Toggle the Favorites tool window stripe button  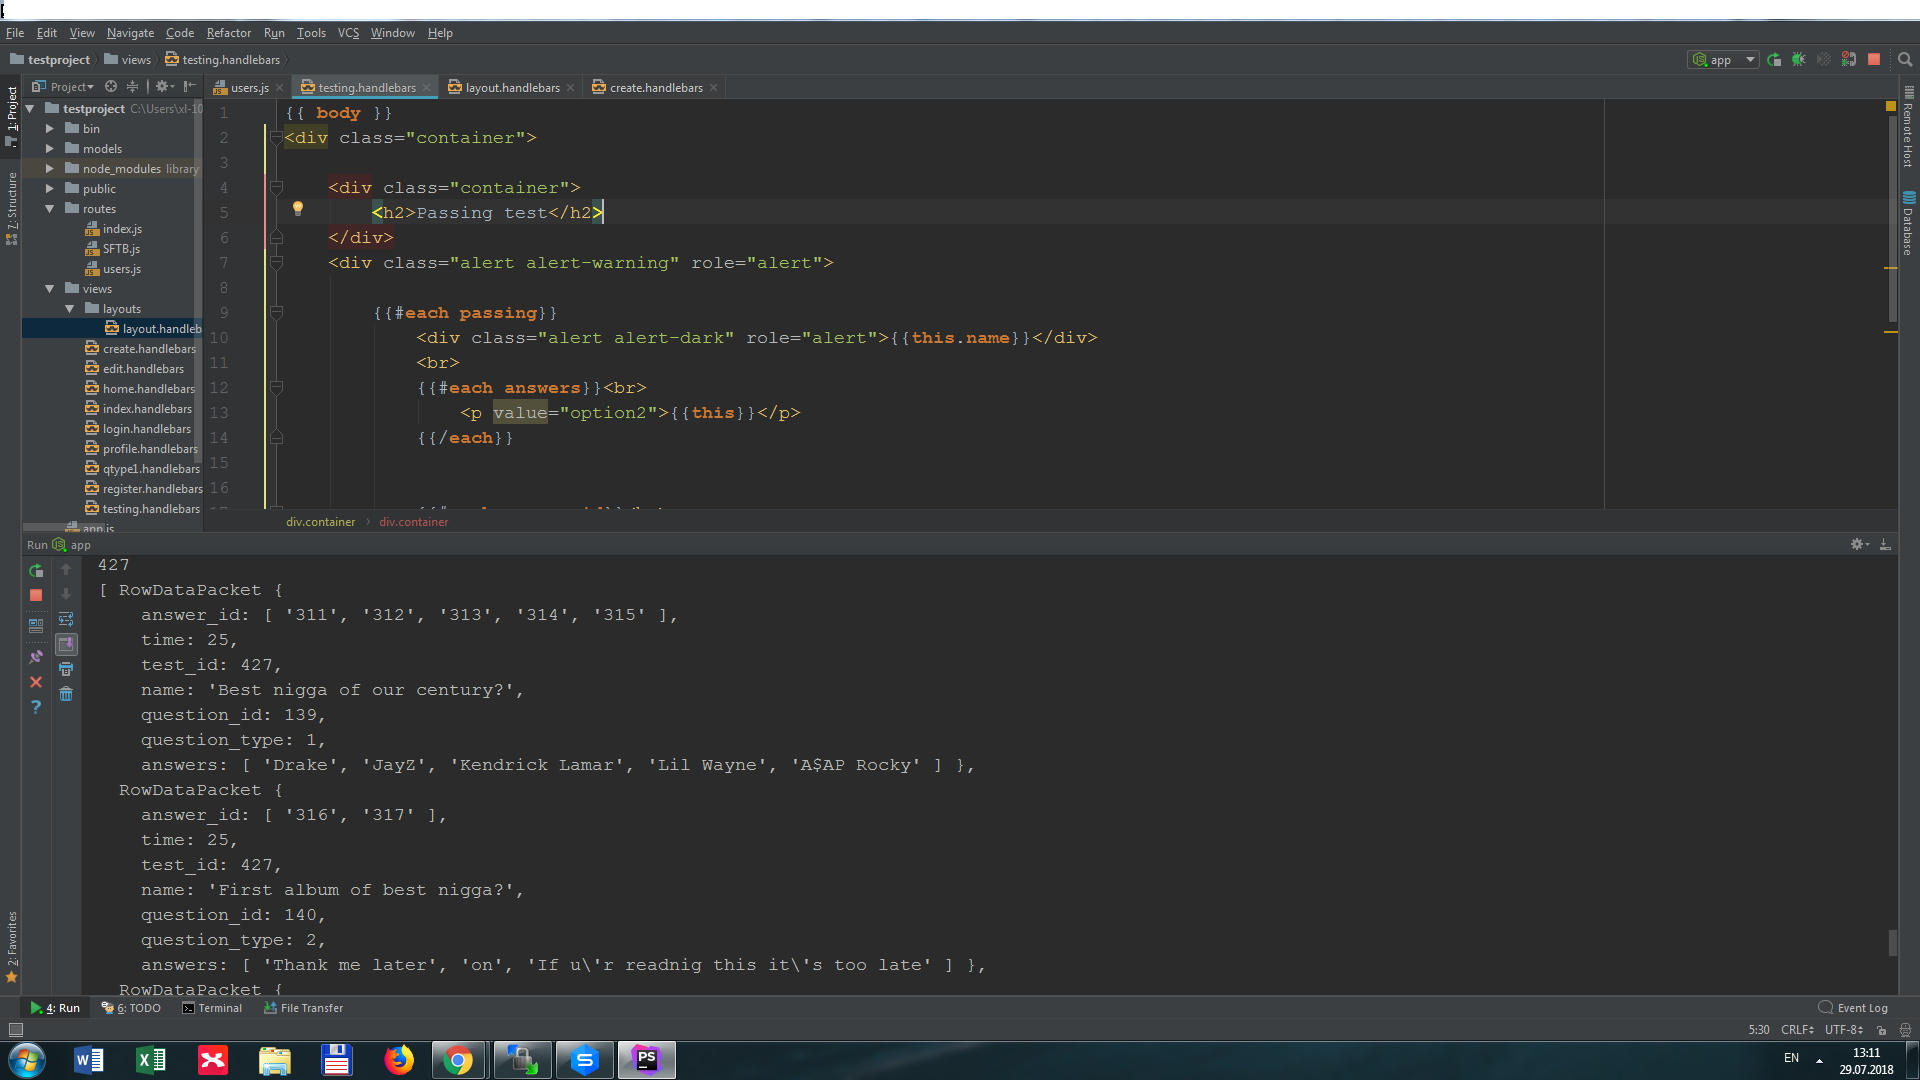12,946
